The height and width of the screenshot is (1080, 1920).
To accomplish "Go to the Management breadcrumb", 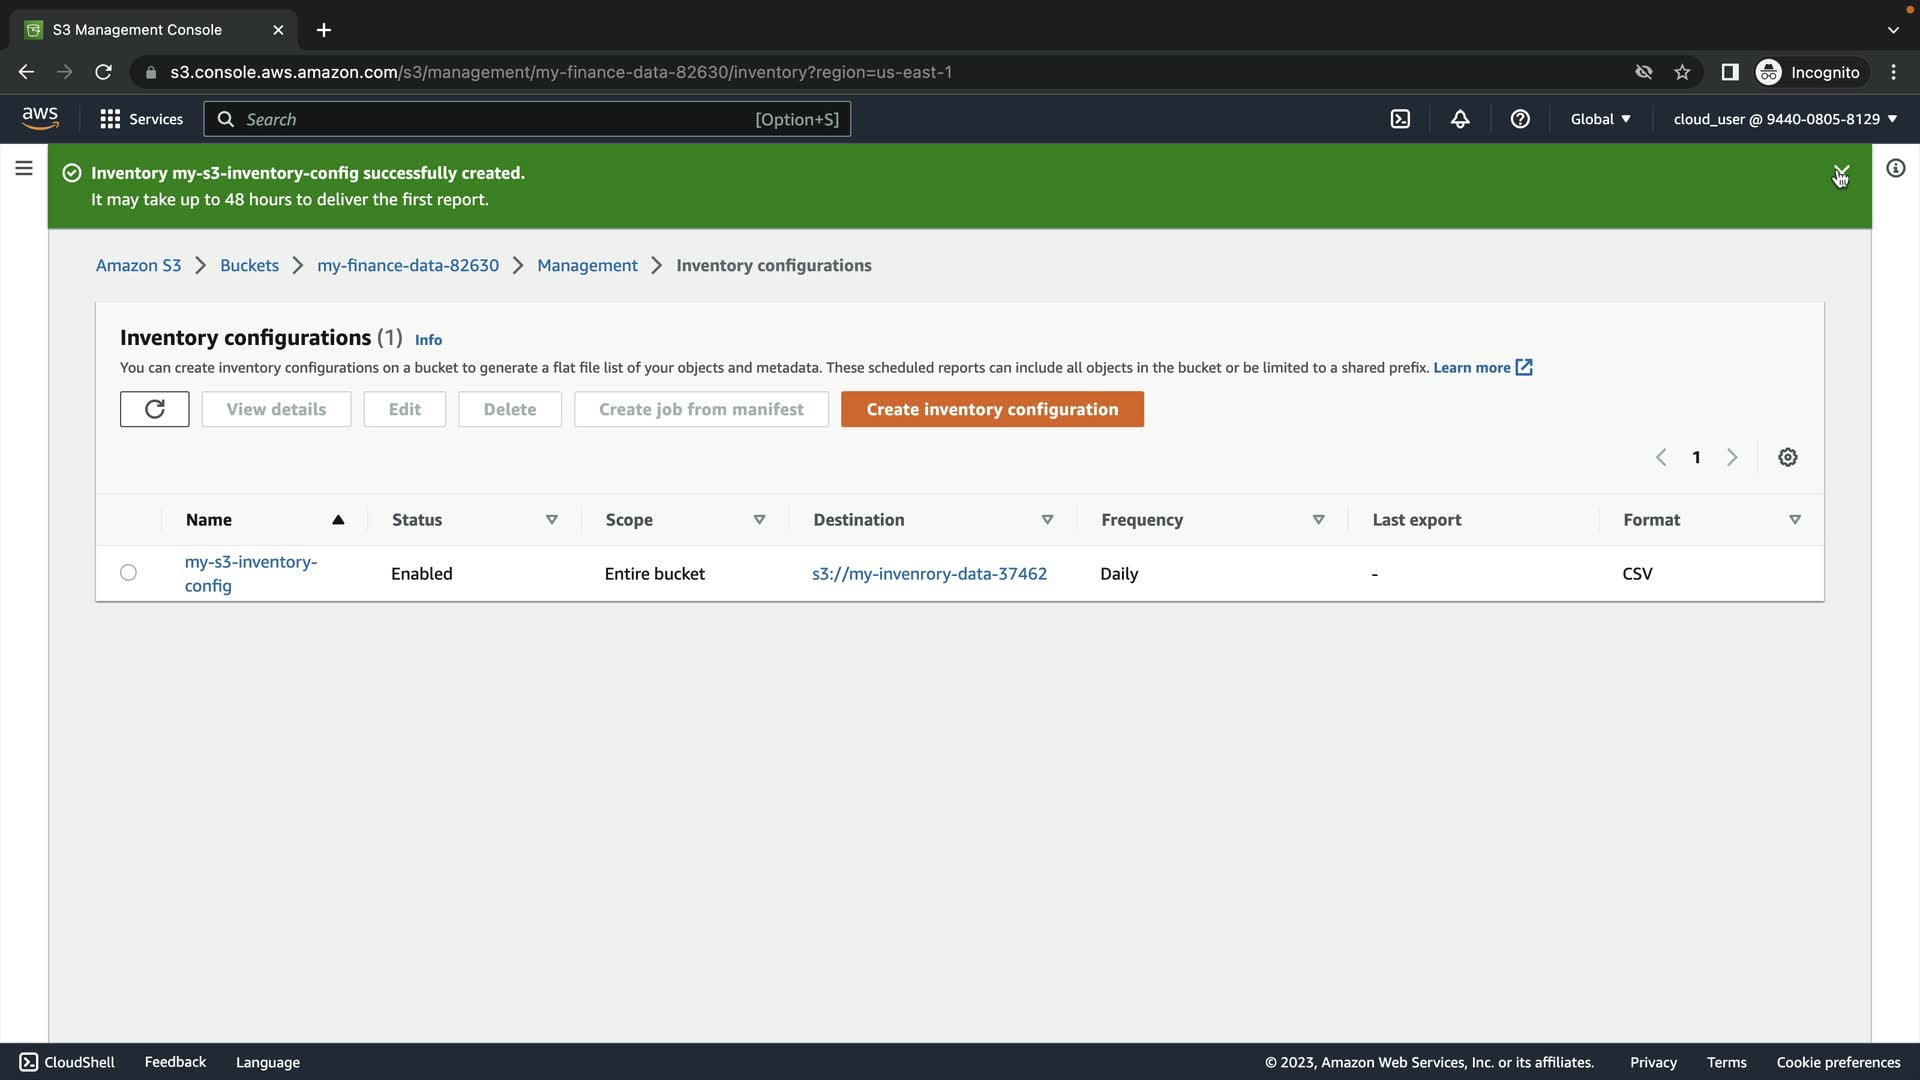I will [x=587, y=265].
